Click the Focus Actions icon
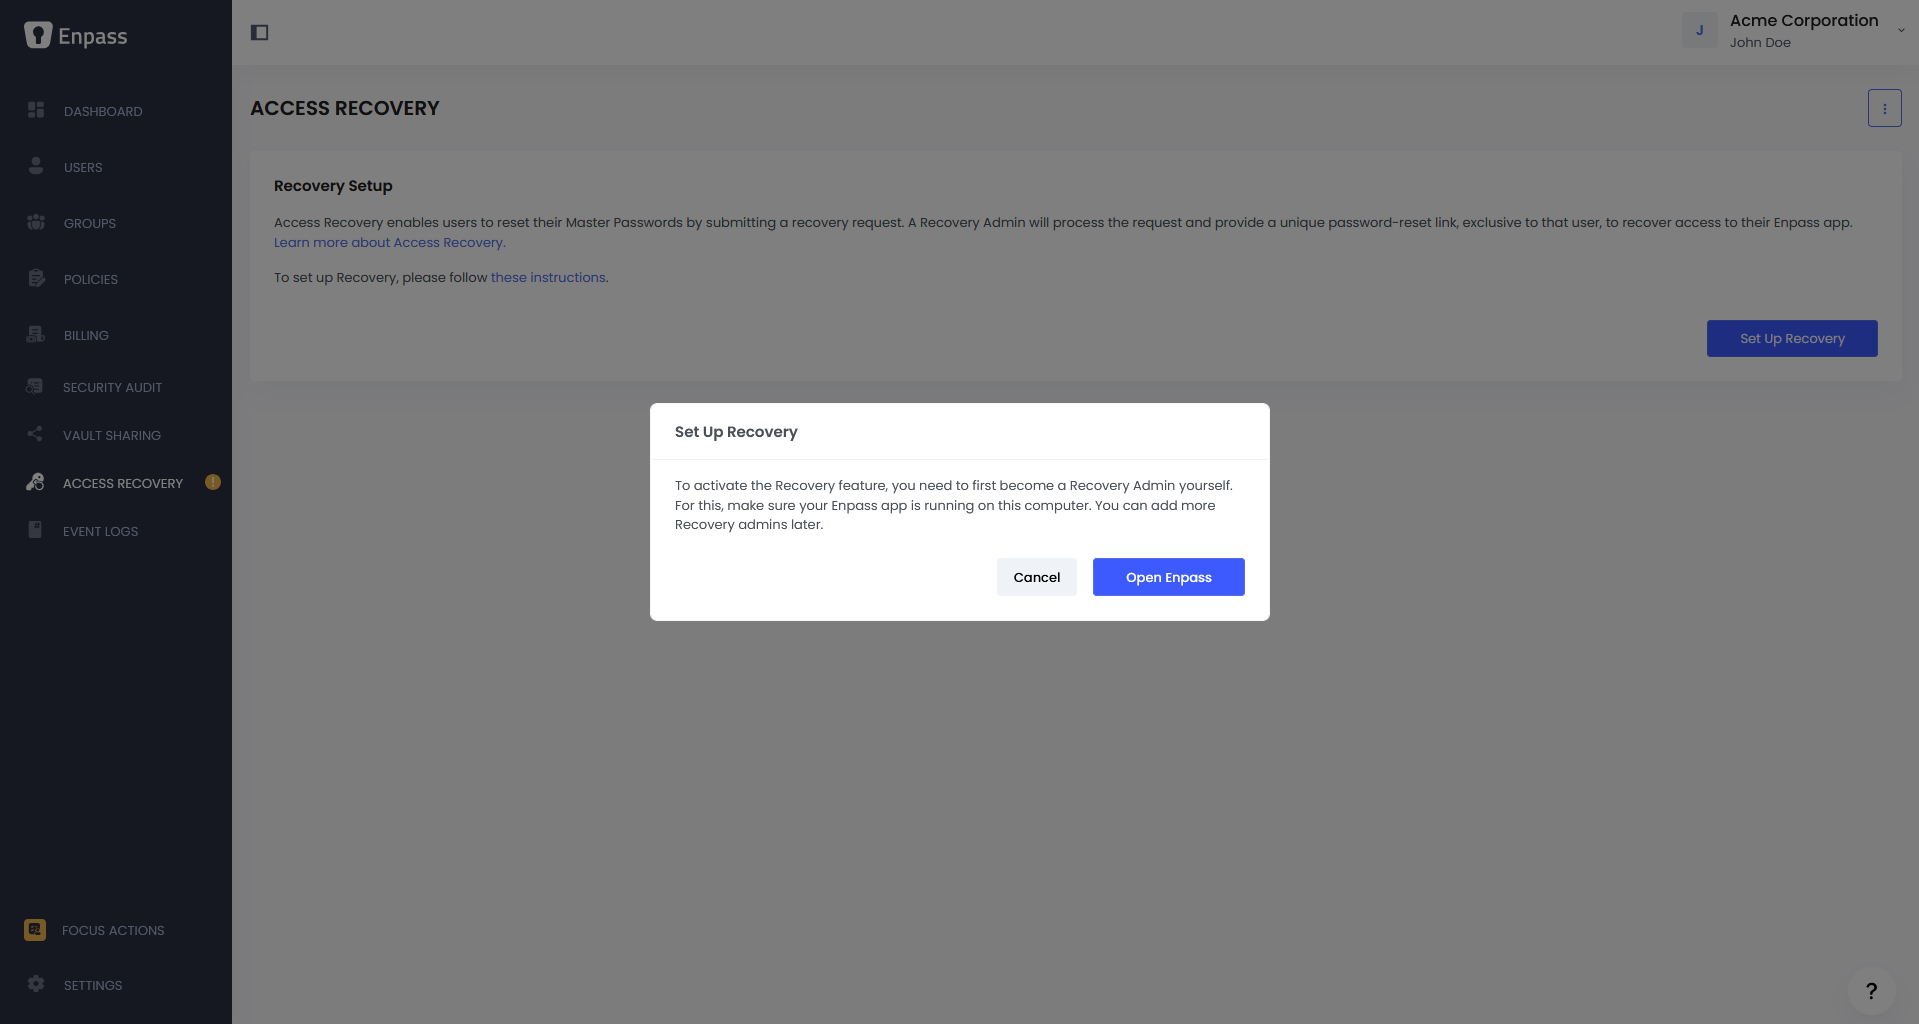This screenshot has width=1919, height=1024. (35, 930)
